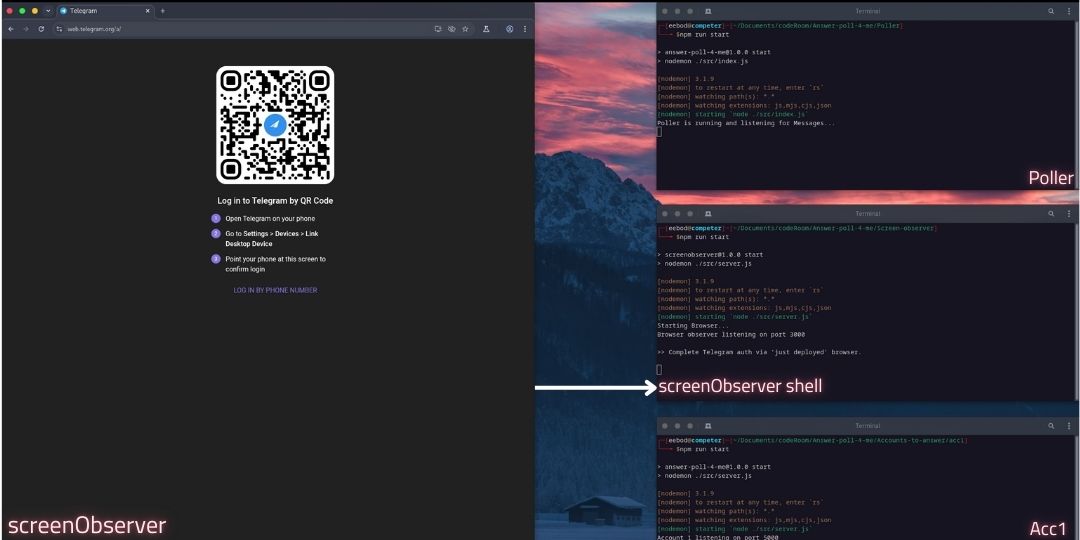Image resolution: width=1080 pixels, height=540 pixels.
Task: Go back in the Chrome browser
Action: pos(10,29)
